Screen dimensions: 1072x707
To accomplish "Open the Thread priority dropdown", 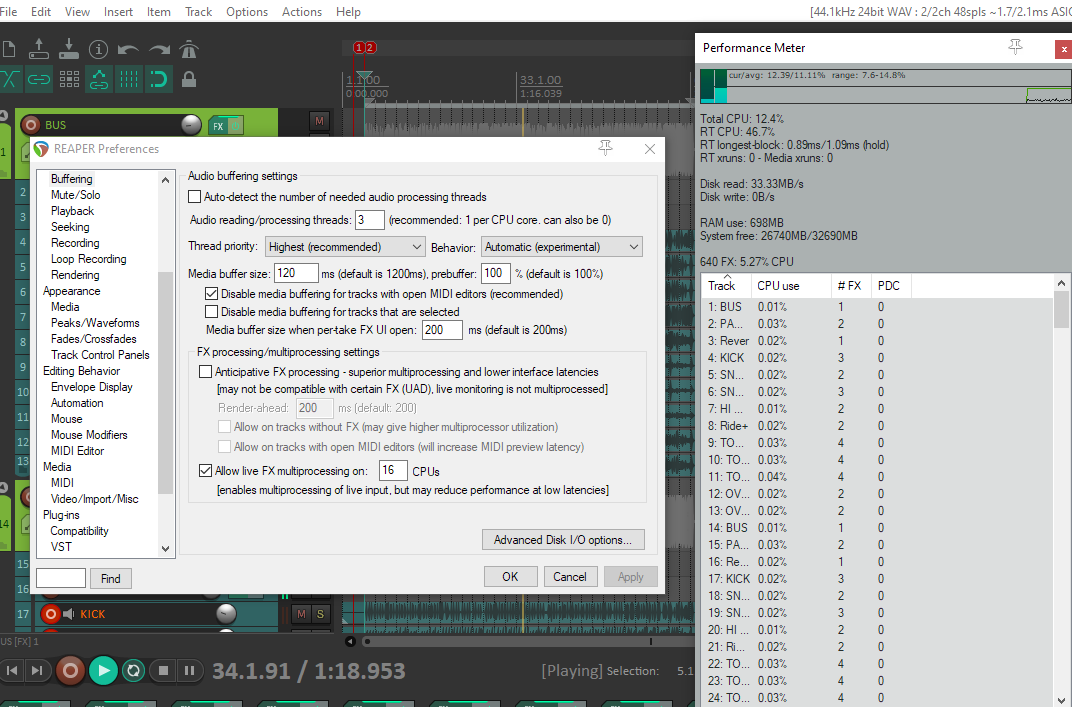I will tap(345, 247).
